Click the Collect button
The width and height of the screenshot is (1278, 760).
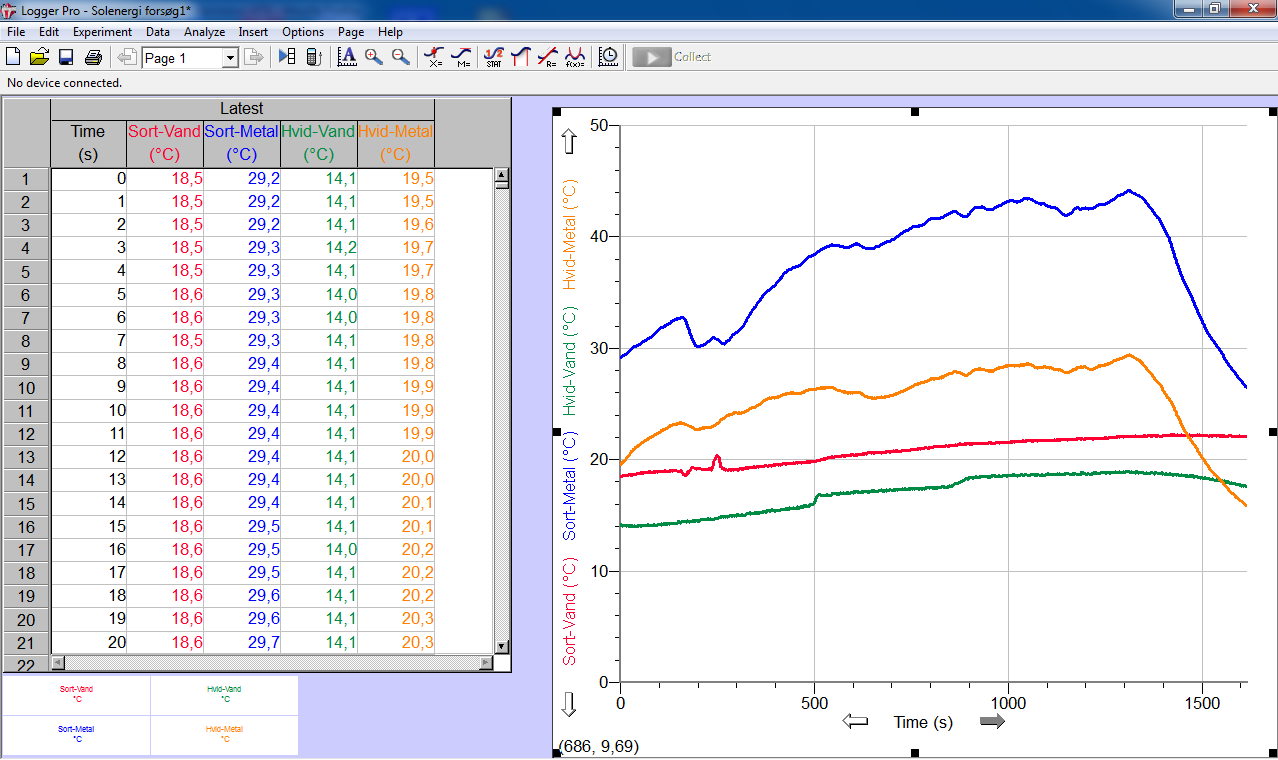pyautogui.click(x=673, y=57)
